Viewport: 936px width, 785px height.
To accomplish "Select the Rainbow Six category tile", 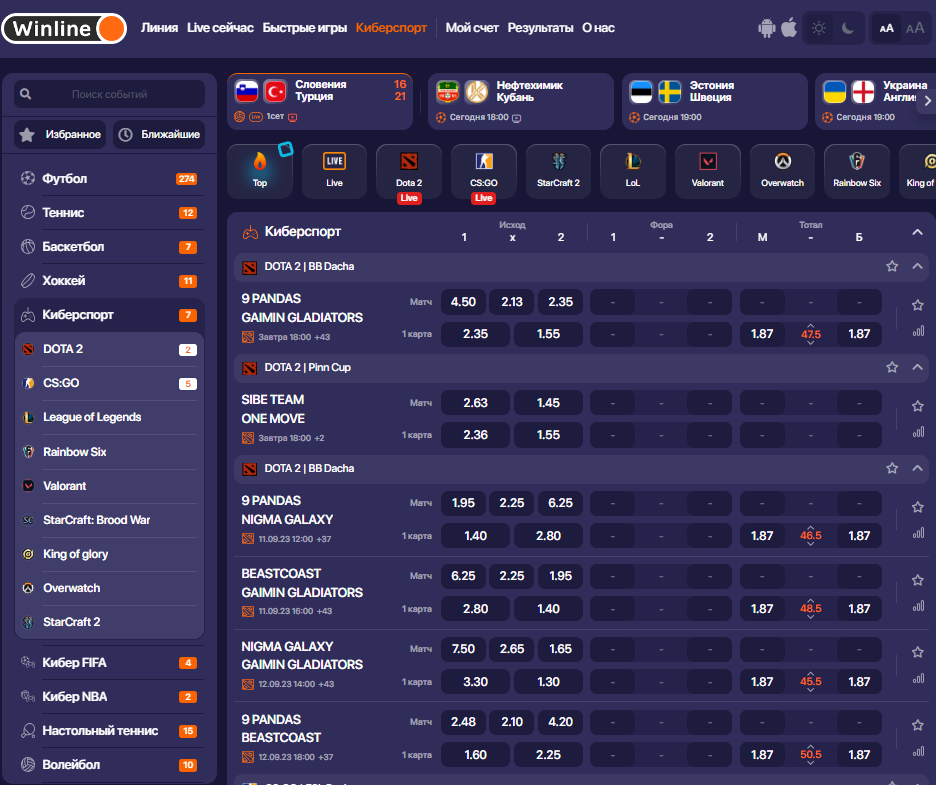I will (857, 171).
